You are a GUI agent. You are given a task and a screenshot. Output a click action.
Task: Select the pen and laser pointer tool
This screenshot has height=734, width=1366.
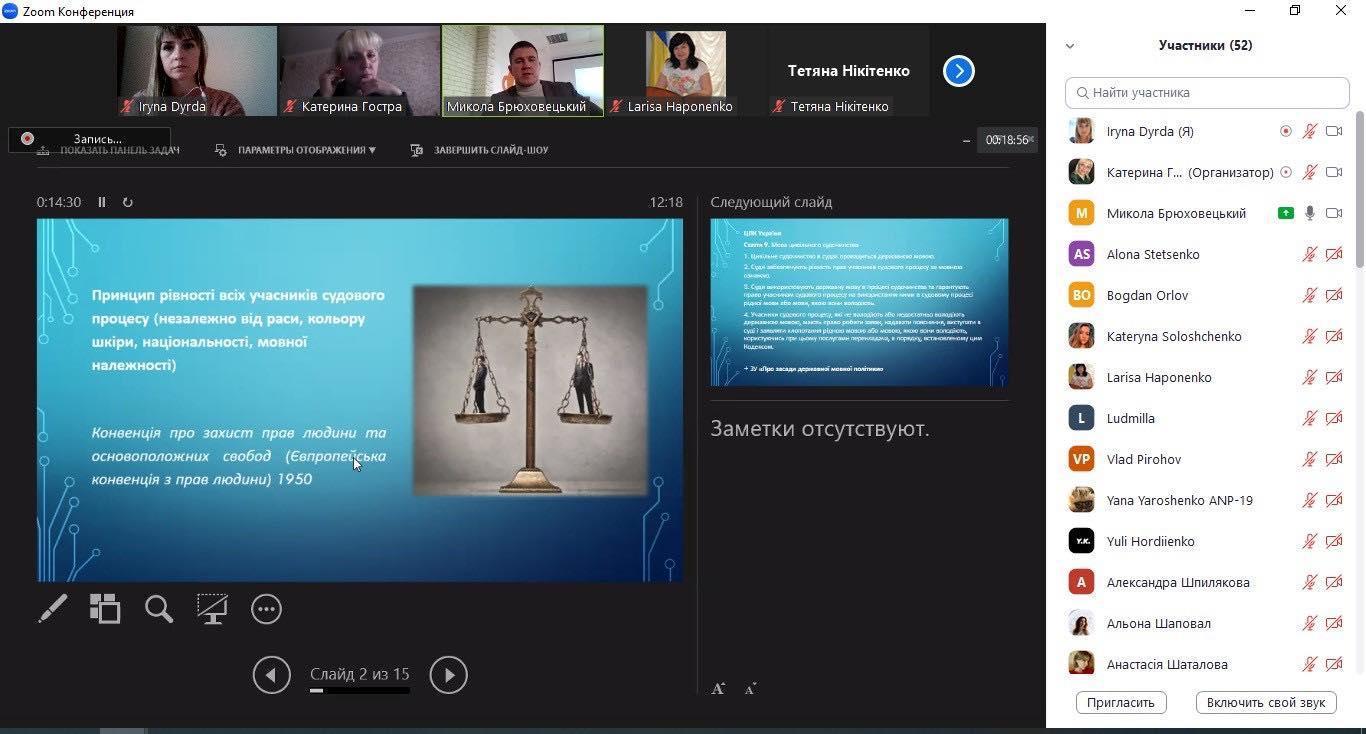(x=53, y=608)
